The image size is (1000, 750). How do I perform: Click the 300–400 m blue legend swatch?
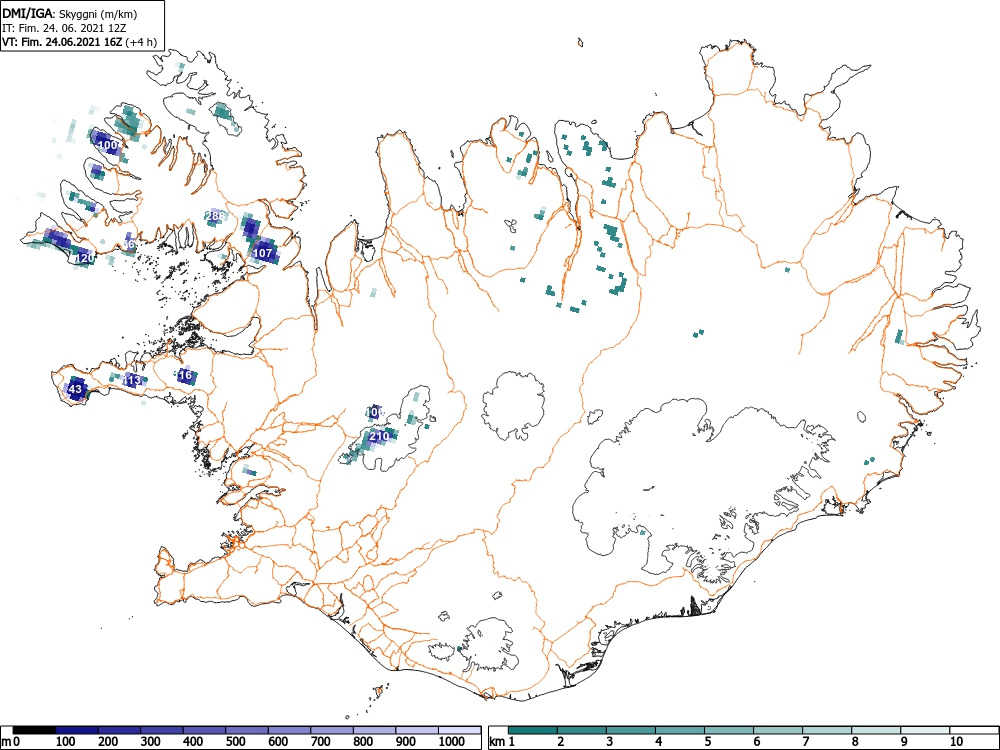point(162,730)
